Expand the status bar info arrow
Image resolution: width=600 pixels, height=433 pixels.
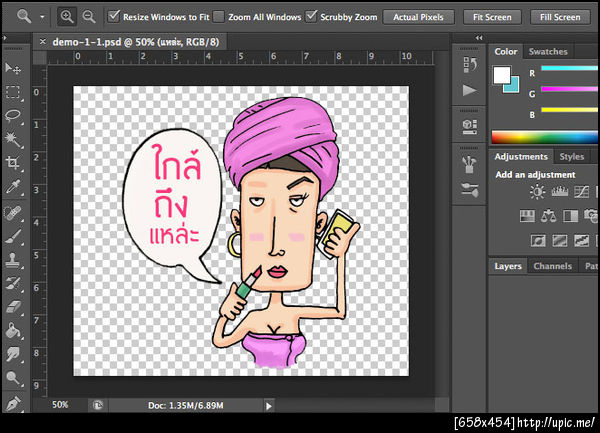(x=269, y=406)
